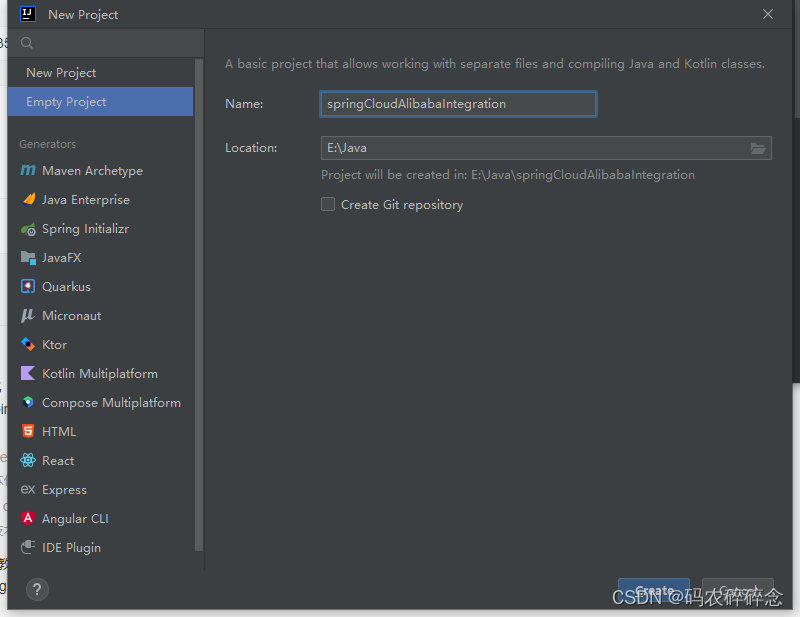Click the Maven Archetype generator icon
The width and height of the screenshot is (800, 617).
[28, 170]
